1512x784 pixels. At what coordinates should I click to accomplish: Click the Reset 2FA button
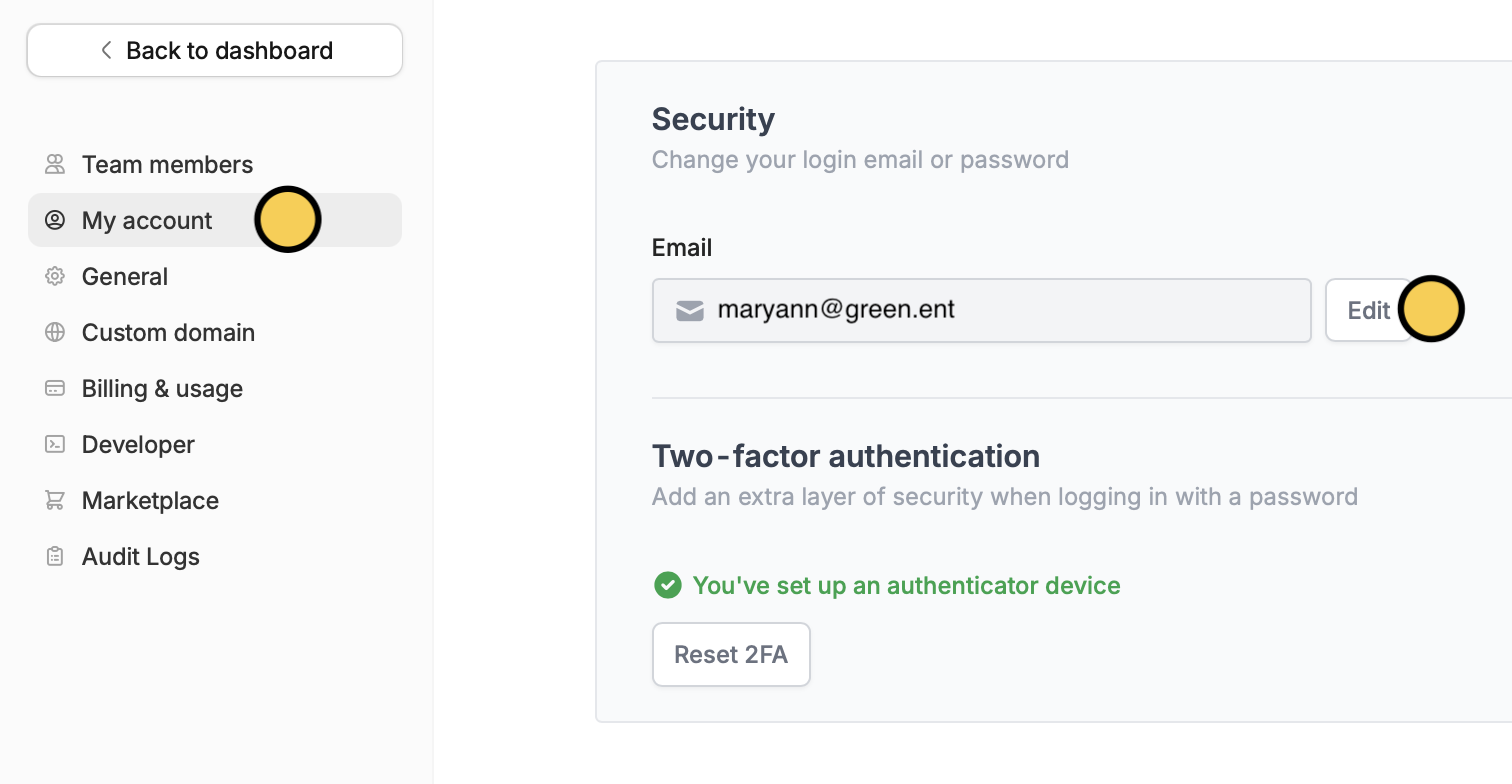731,654
